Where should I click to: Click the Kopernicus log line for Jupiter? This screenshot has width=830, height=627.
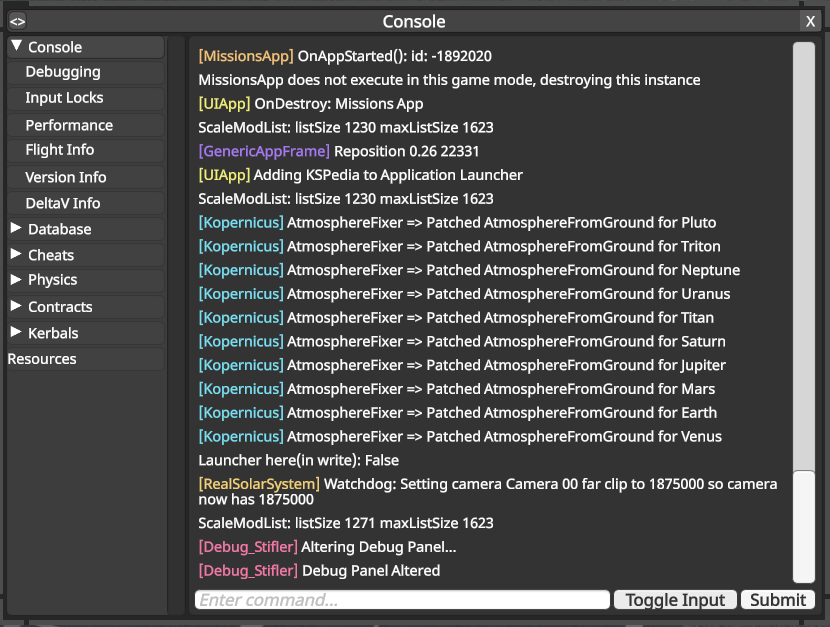(x=462, y=366)
